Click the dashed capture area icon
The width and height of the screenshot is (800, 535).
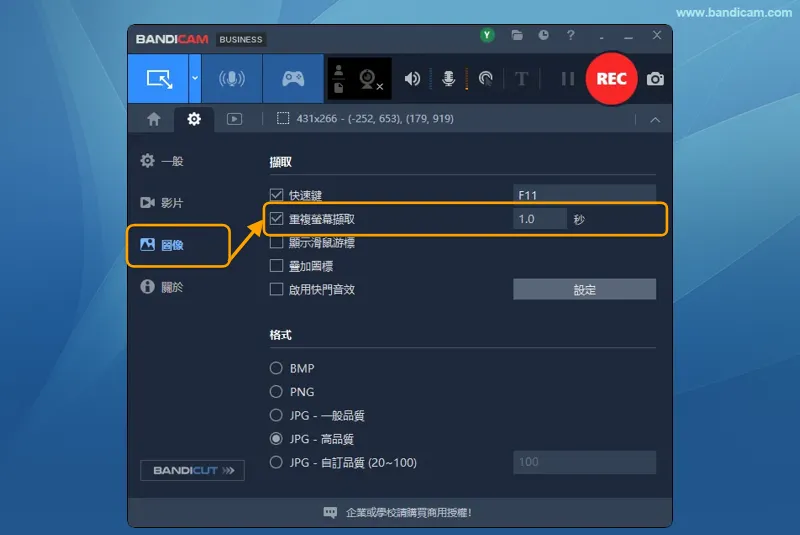pyautogui.click(x=283, y=119)
